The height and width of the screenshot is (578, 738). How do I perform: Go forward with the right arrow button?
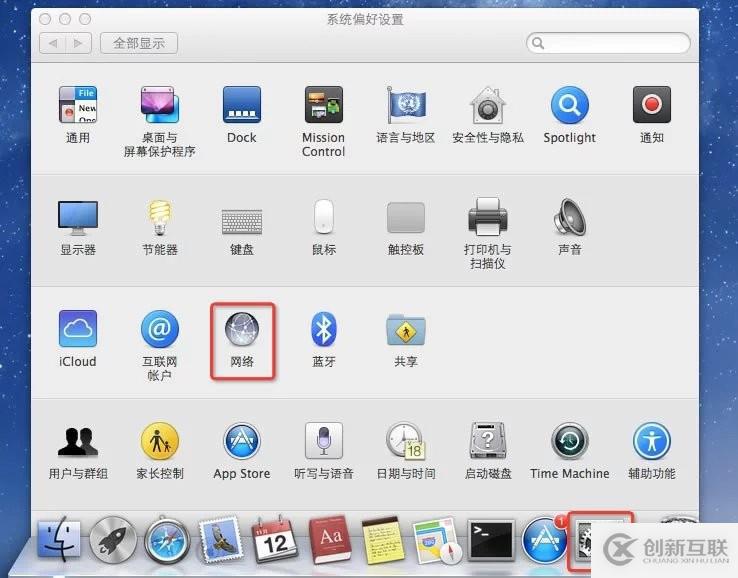click(x=78, y=43)
